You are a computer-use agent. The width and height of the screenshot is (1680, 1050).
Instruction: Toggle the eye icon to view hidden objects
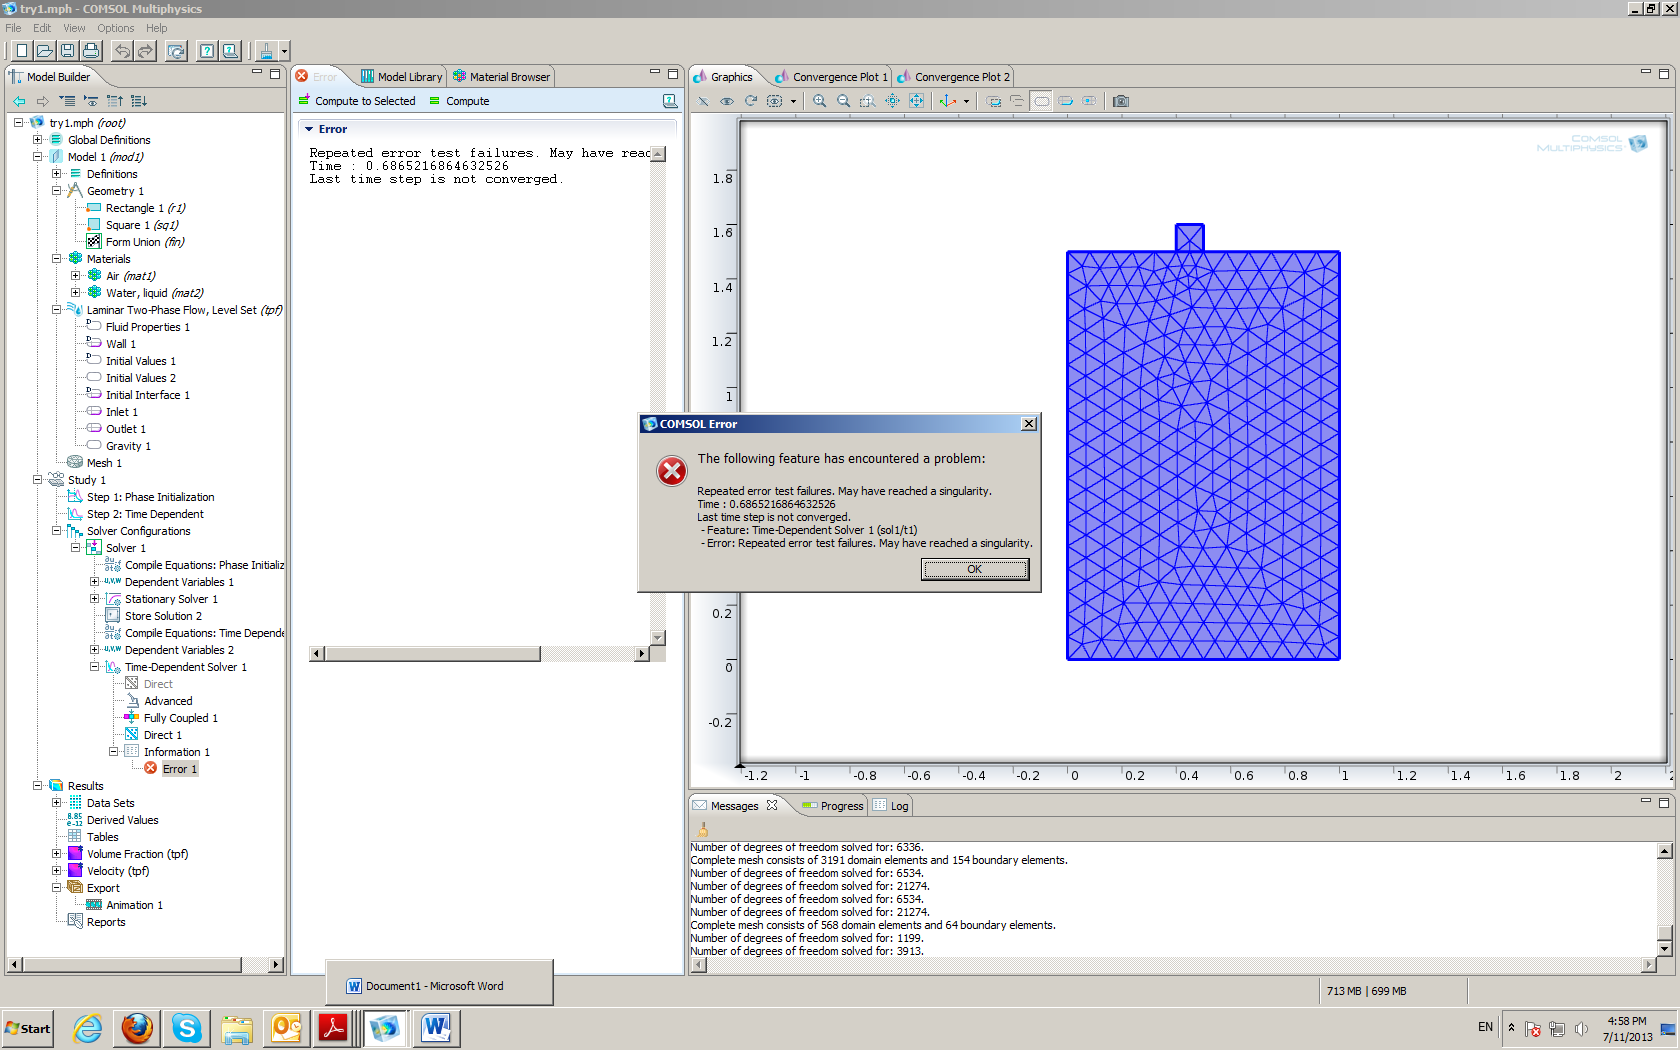click(x=727, y=101)
